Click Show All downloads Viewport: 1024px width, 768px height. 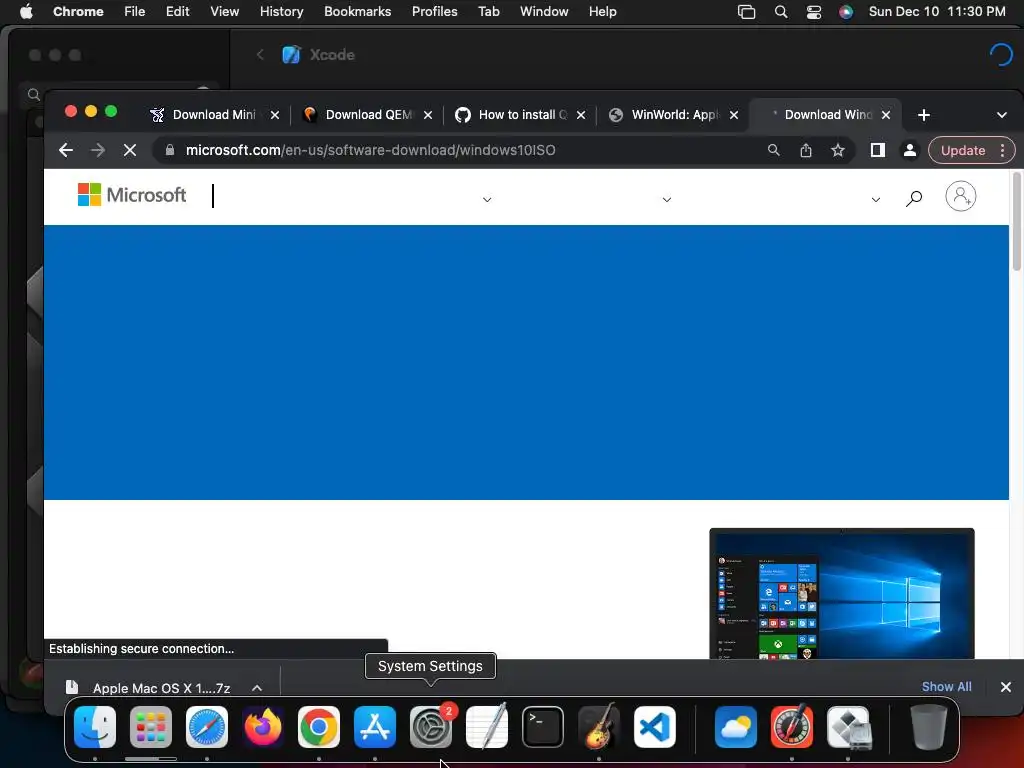[946, 687]
